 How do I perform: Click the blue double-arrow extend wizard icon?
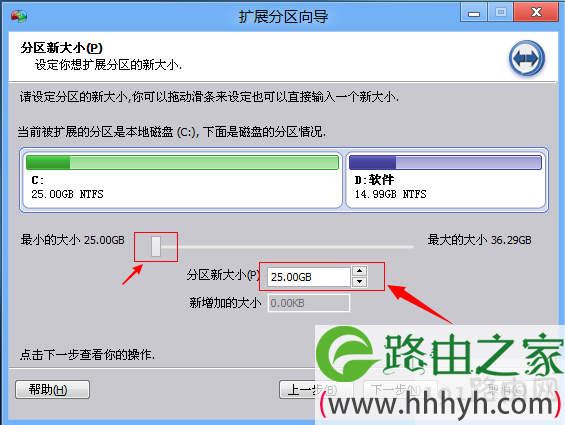(x=526, y=58)
